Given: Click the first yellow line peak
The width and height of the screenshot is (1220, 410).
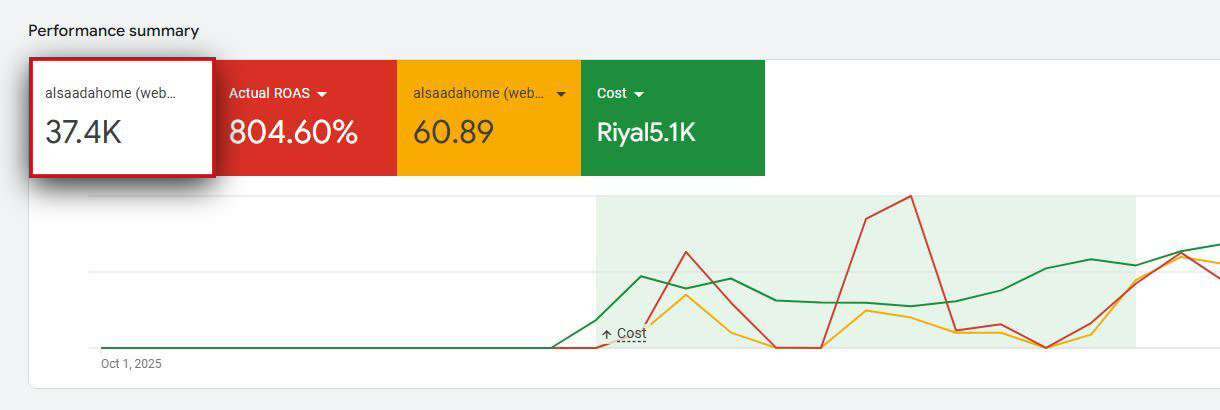Looking at the screenshot, I should pyautogui.click(x=686, y=294).
